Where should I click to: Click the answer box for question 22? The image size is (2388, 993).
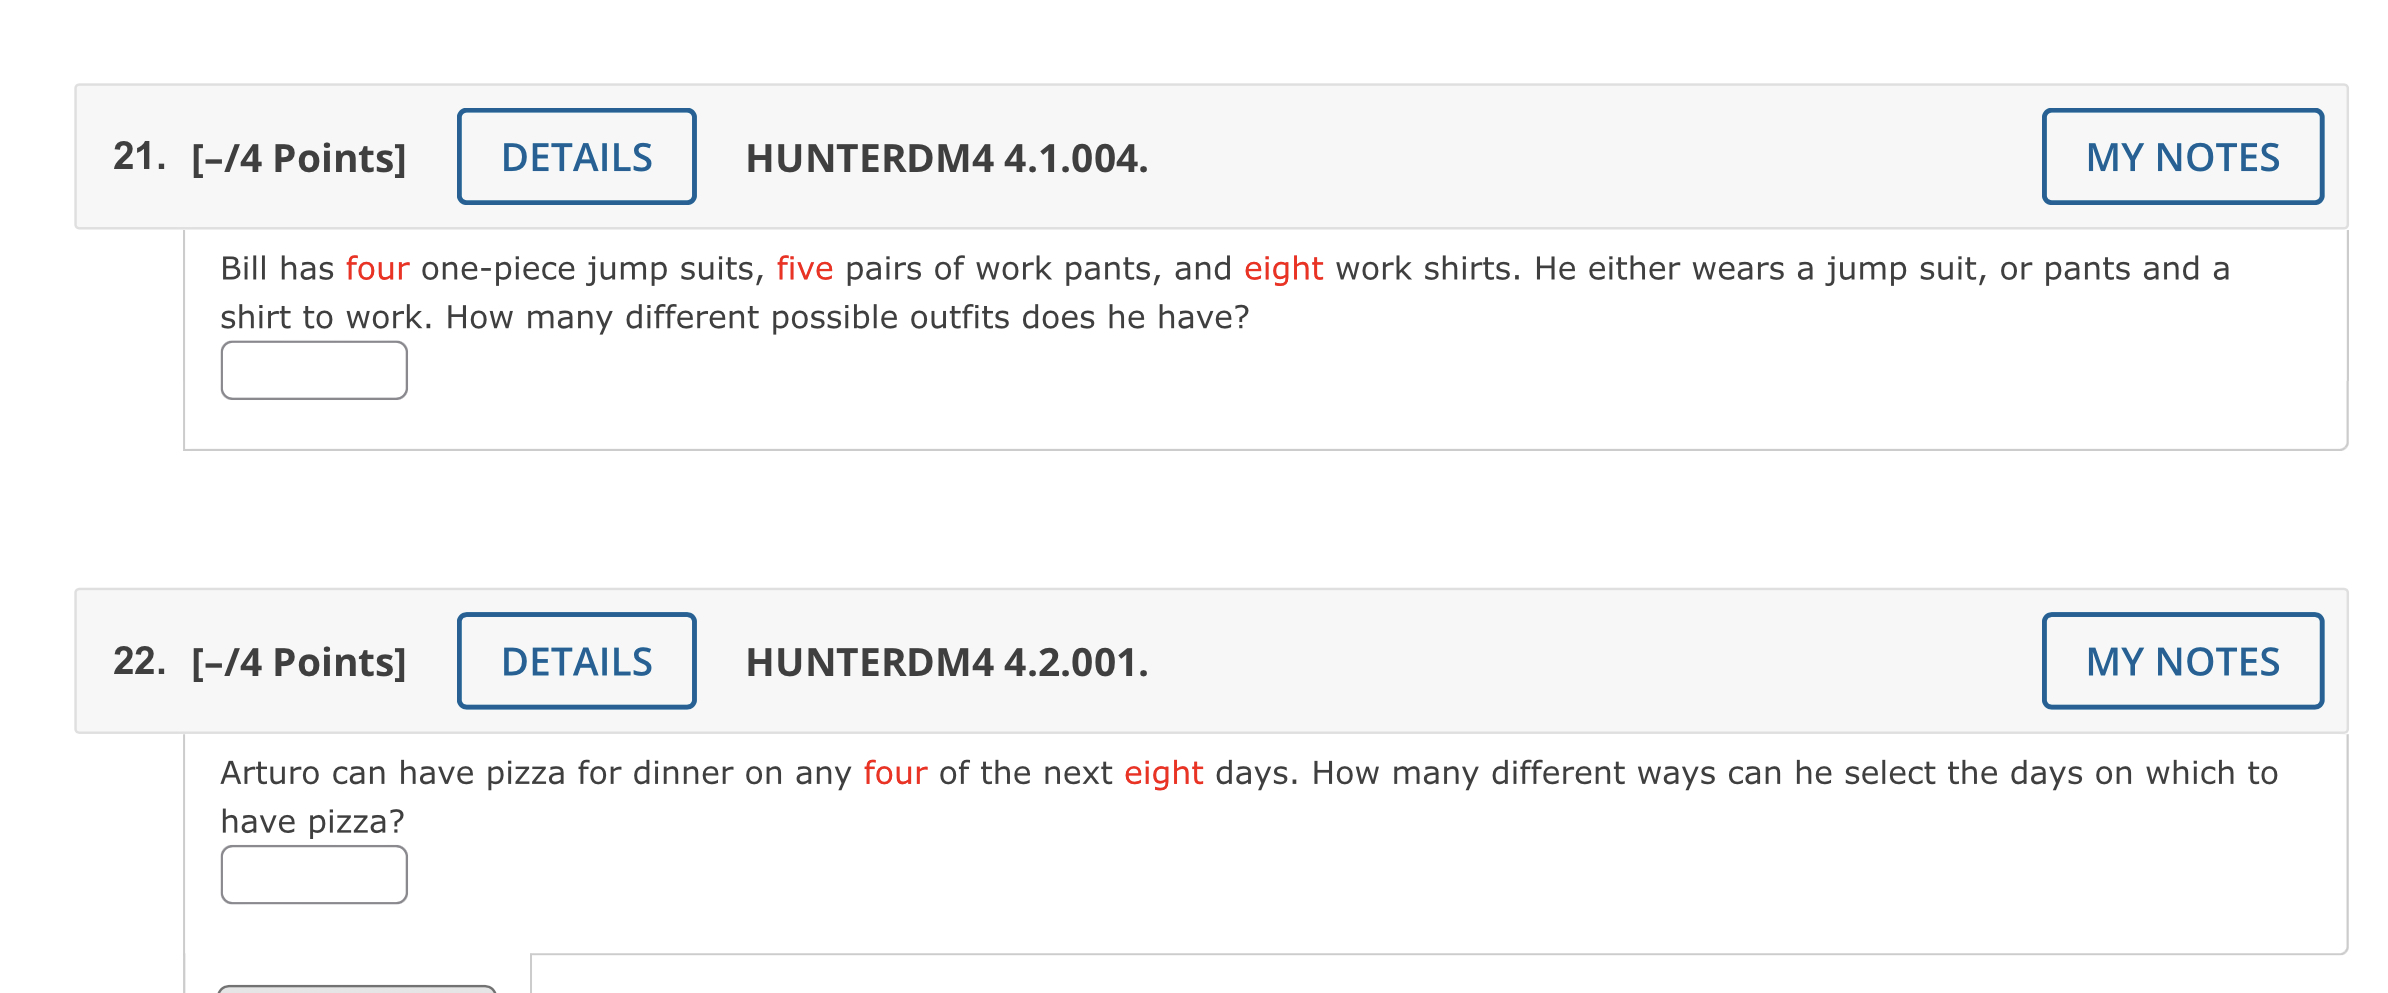coord(313,875)
